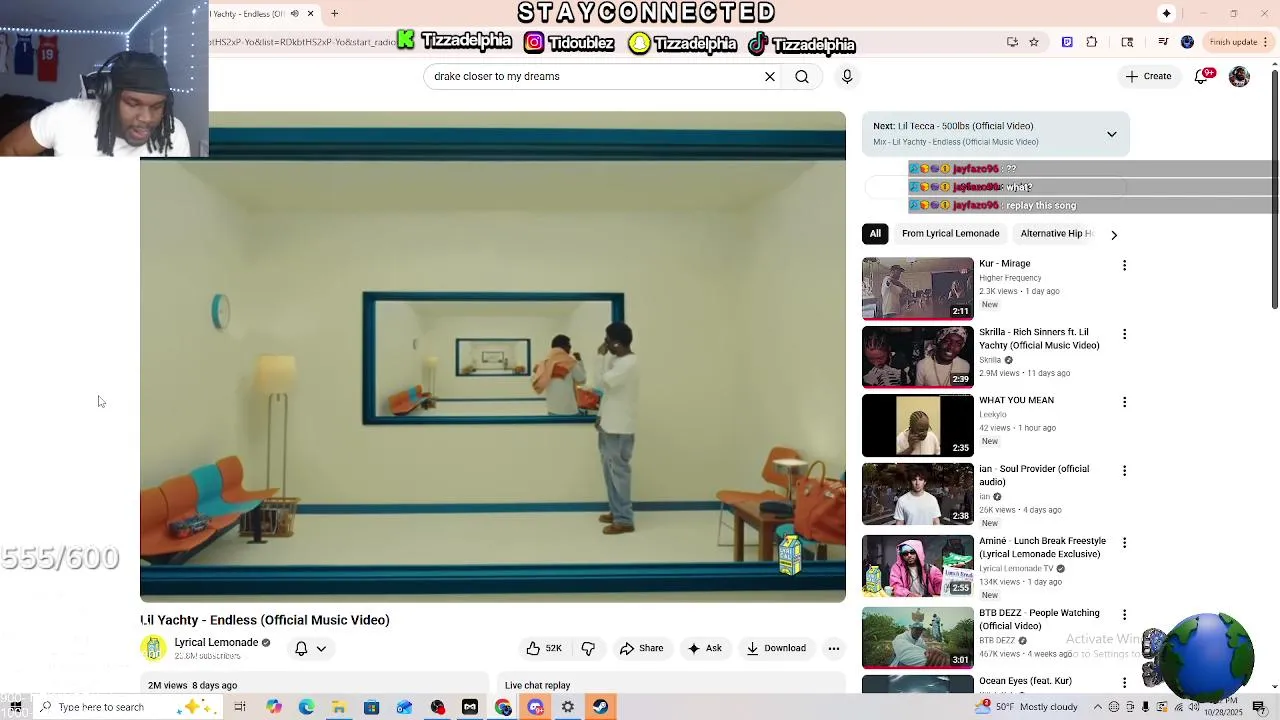Bookmark this page with the star icon
Screen dimensions: 1280x720
tap(1034, 42)
